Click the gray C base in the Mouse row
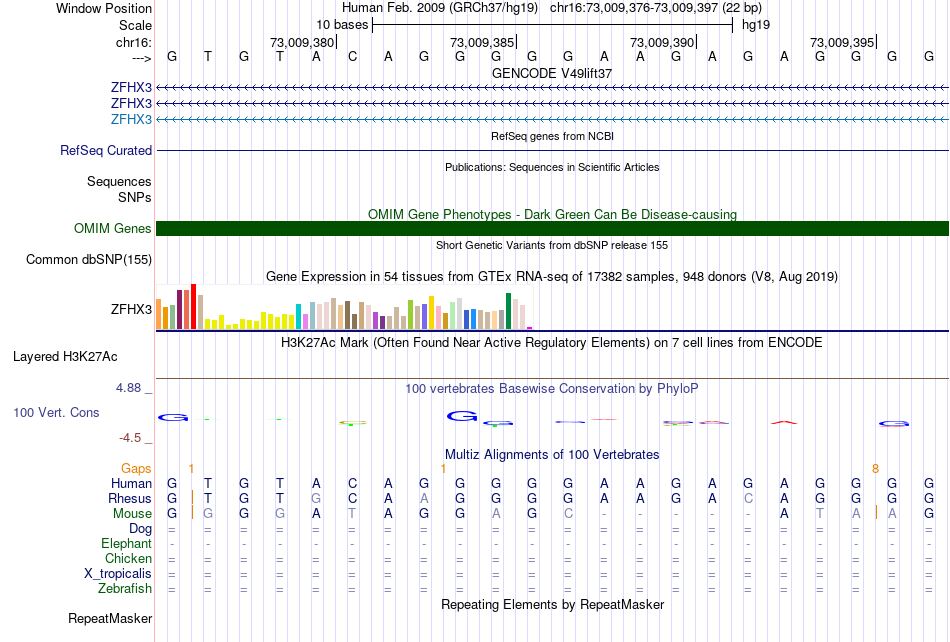950x642 pixels. point(568,514)
